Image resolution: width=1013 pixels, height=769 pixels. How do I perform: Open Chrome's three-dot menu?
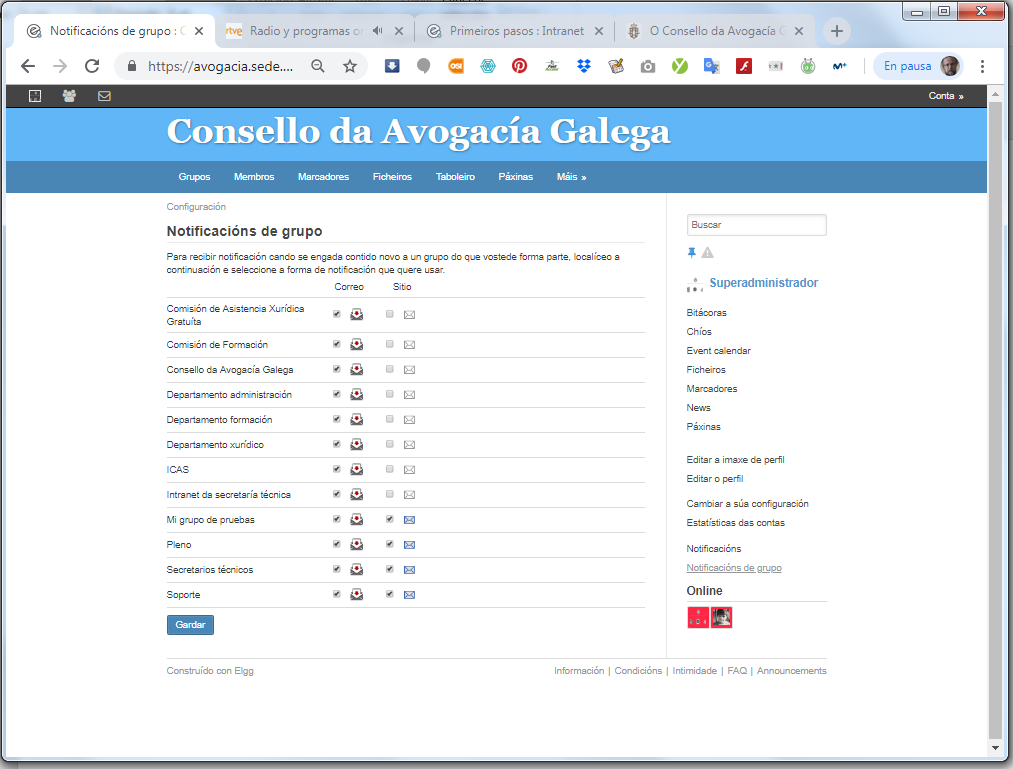coord(982,66)
